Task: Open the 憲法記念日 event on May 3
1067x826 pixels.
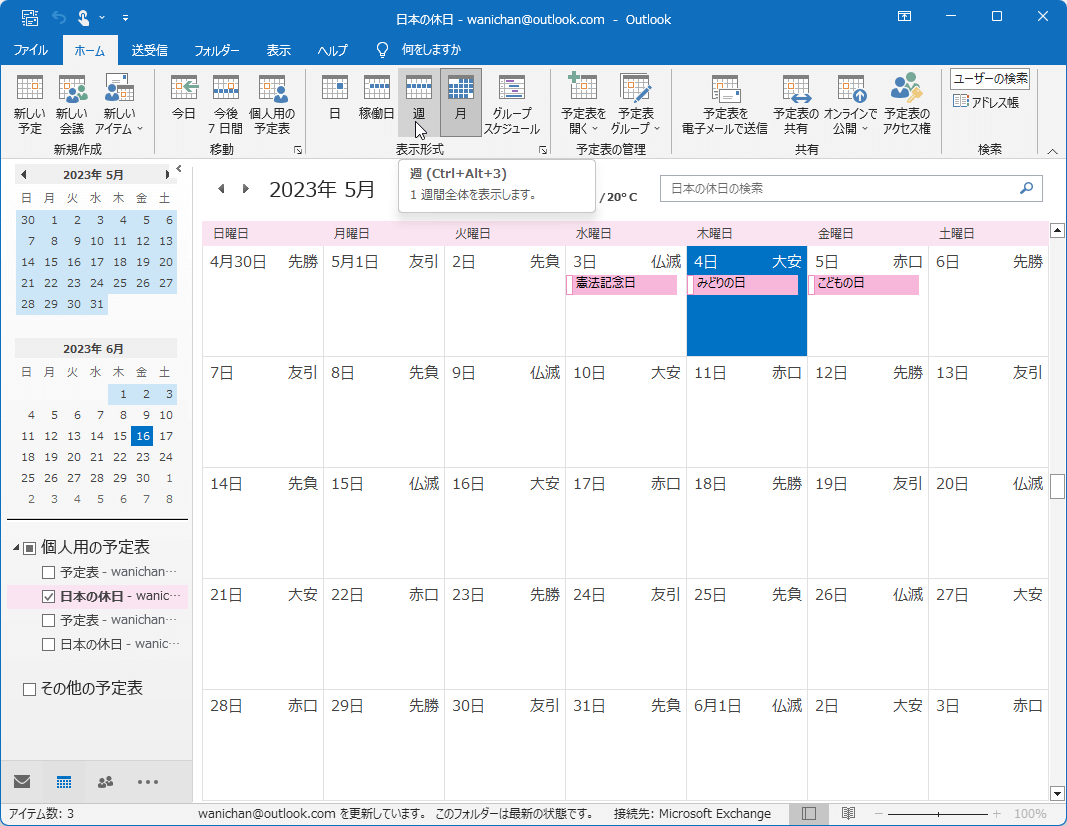Action: point(621,284)
